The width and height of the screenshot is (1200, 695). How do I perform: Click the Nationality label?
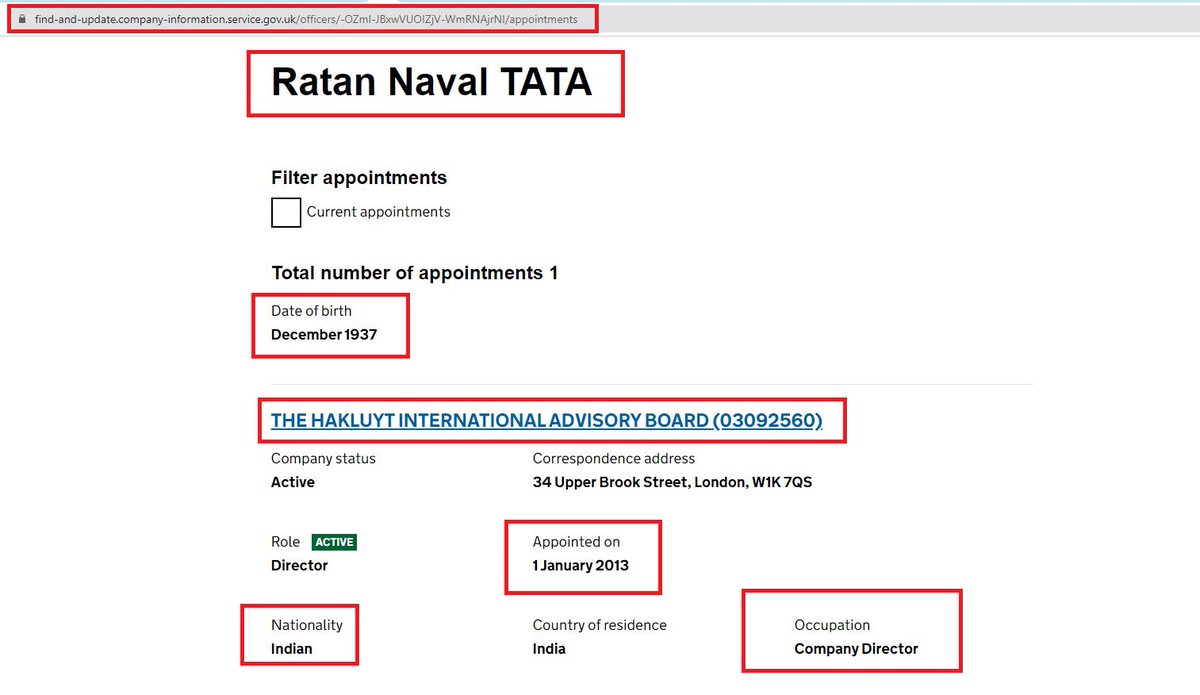306,625
